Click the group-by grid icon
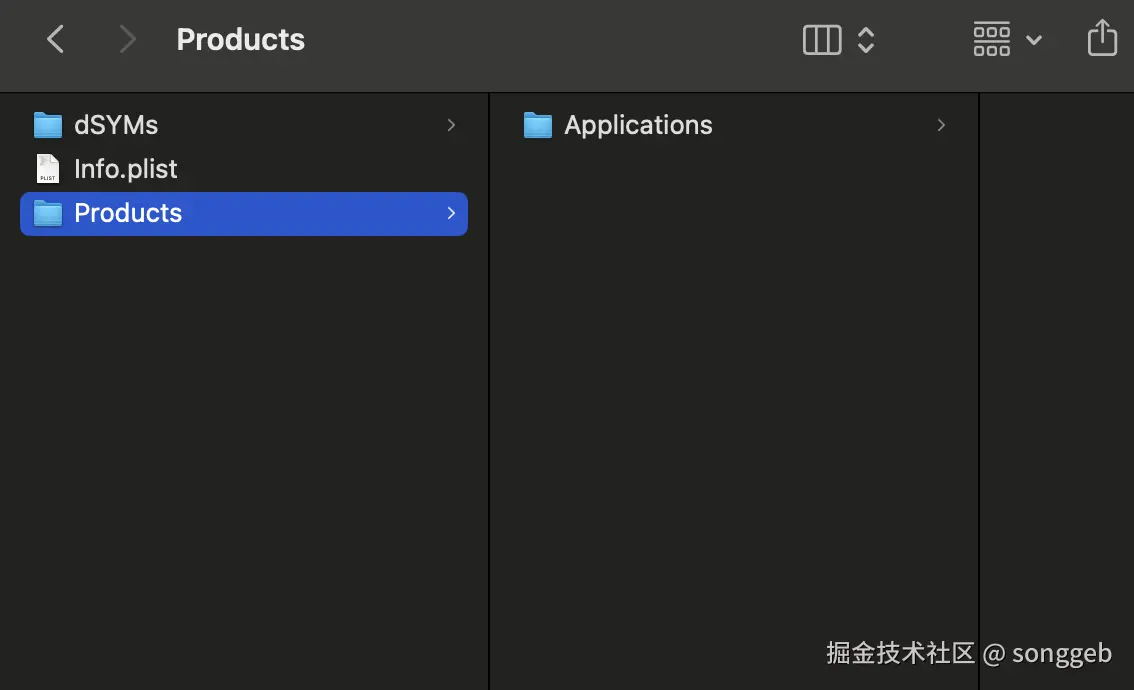The height and width of the screenshot is (690, 1134). pyautogui.click(x=991, y=40)
